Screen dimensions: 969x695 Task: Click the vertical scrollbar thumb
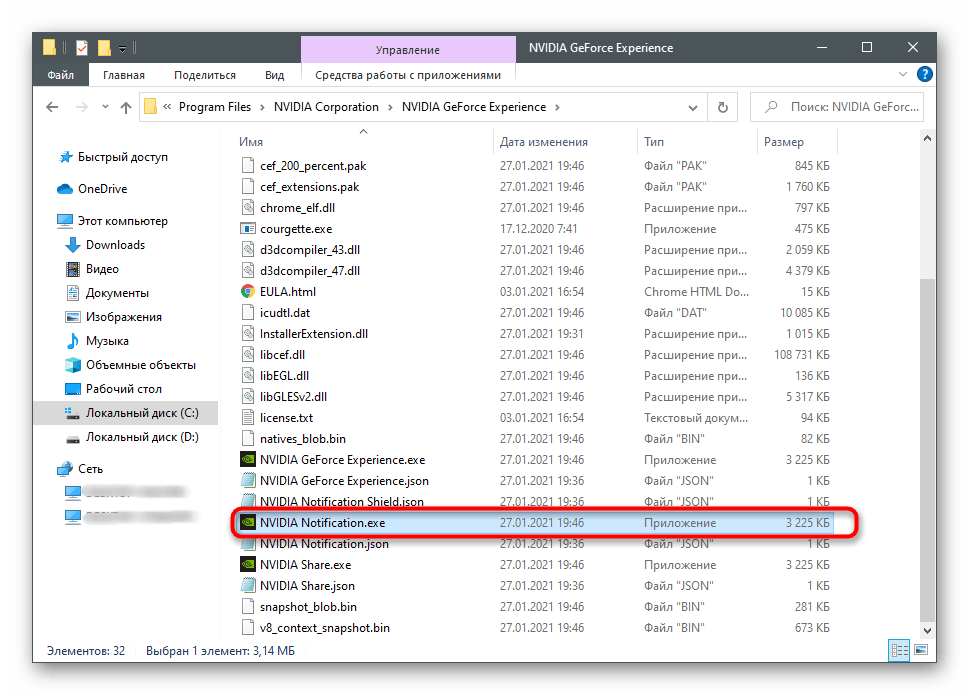927,449
